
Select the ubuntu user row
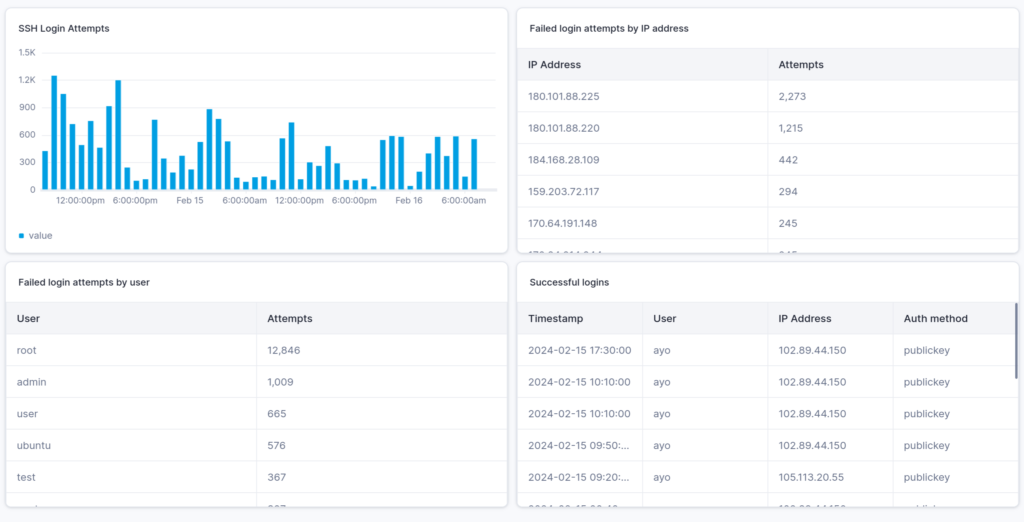tap(34, 446)
